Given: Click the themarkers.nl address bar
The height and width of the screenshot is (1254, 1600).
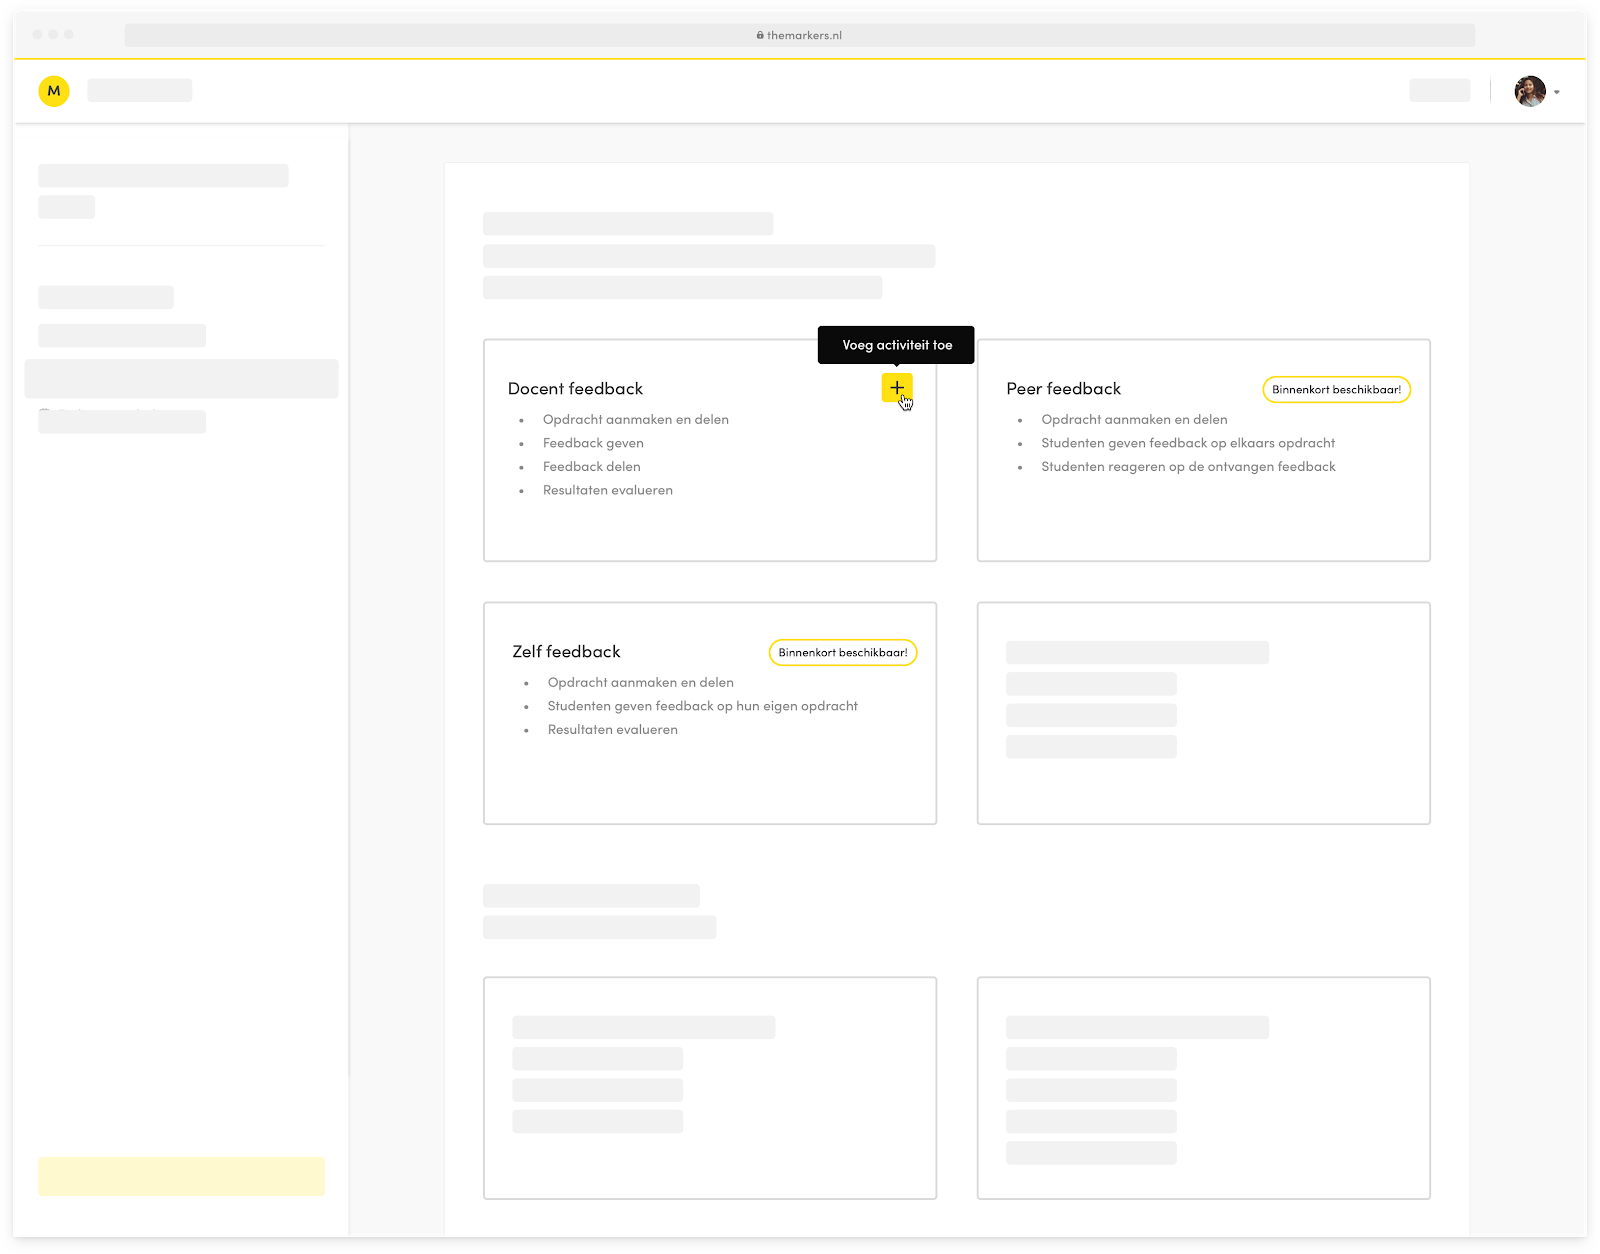Looking at the screenshot, I should (x=800, y=35).
